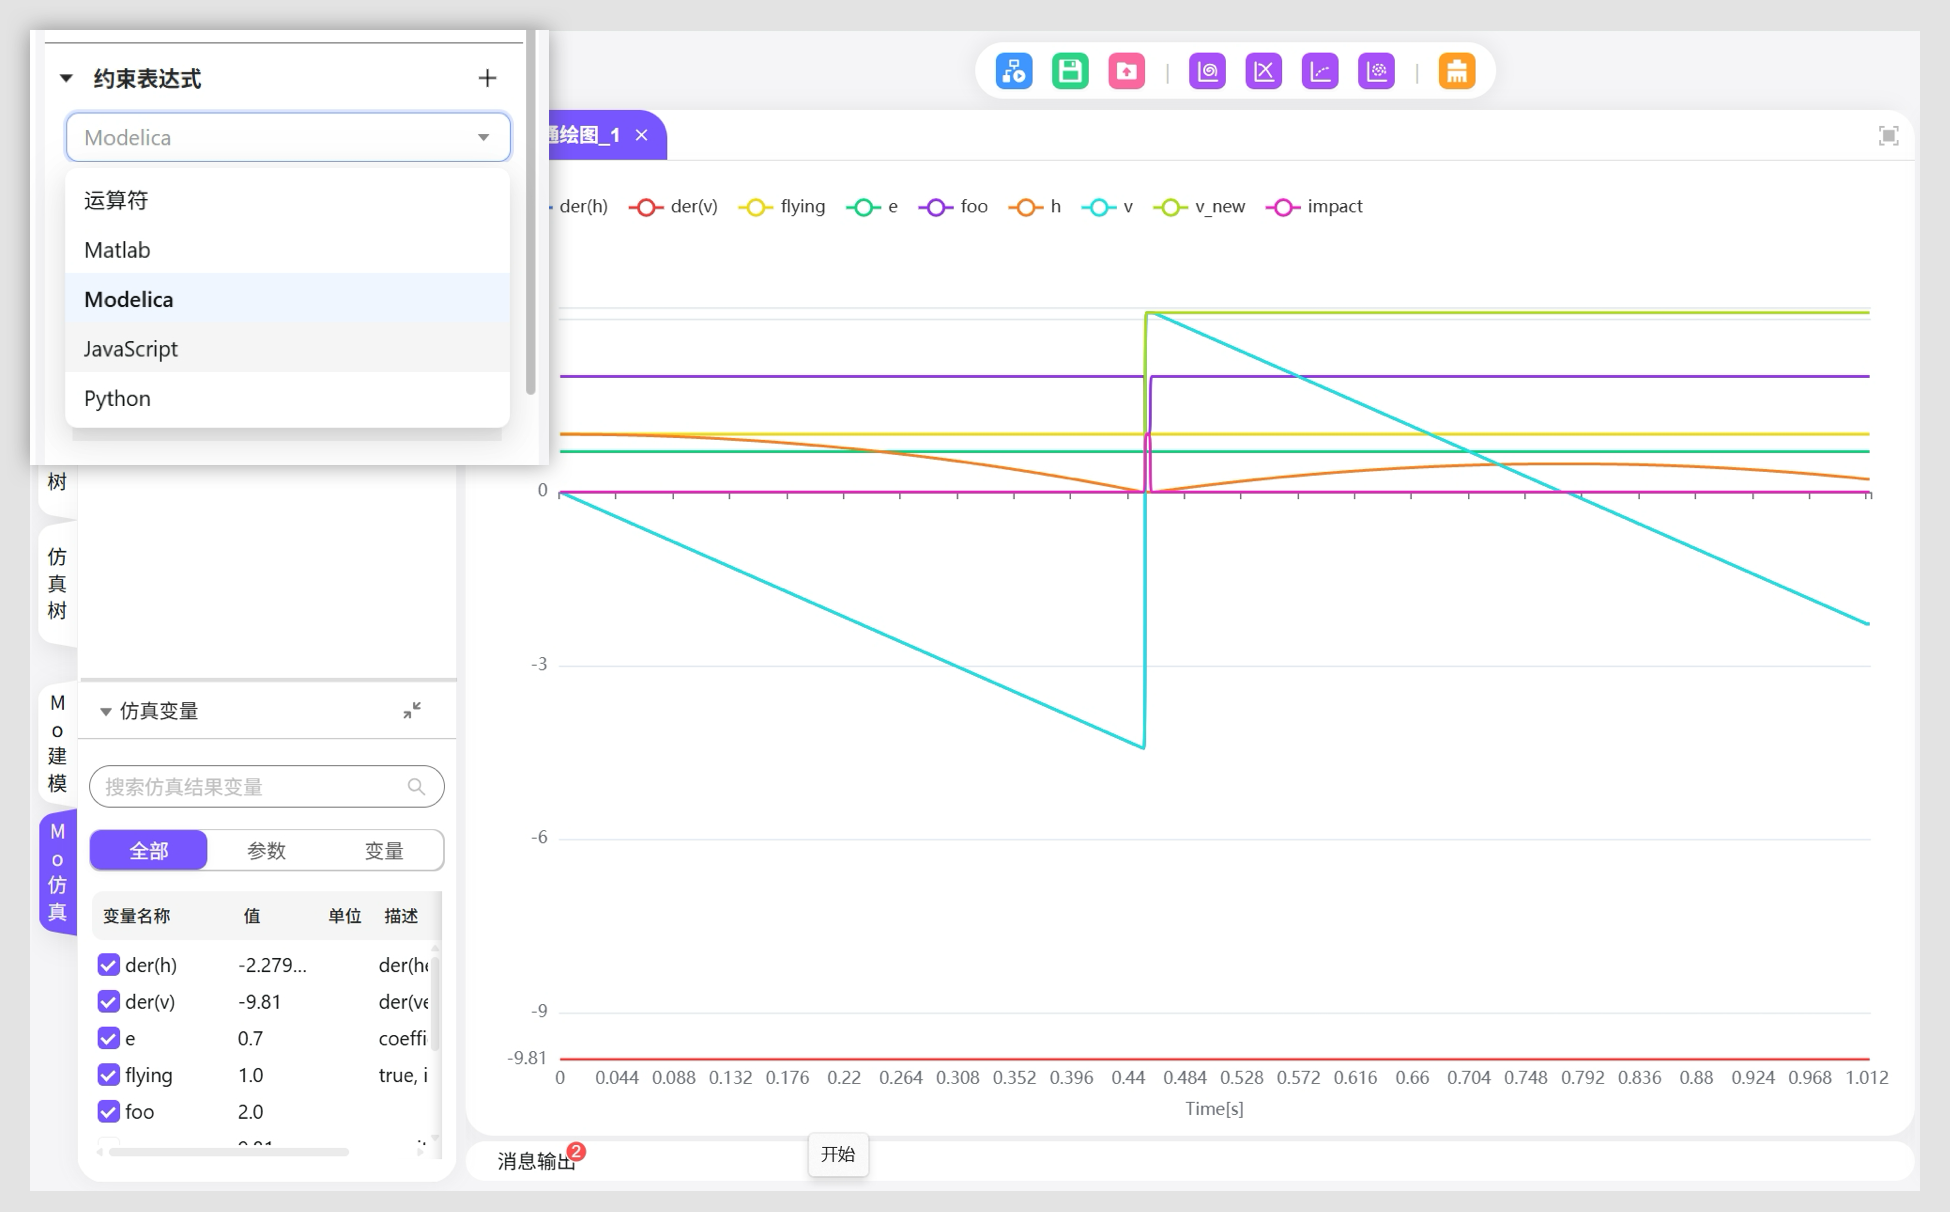1950x1212 pixels.
Task: Click the 变量名称 column header
Action: (137, 916)
